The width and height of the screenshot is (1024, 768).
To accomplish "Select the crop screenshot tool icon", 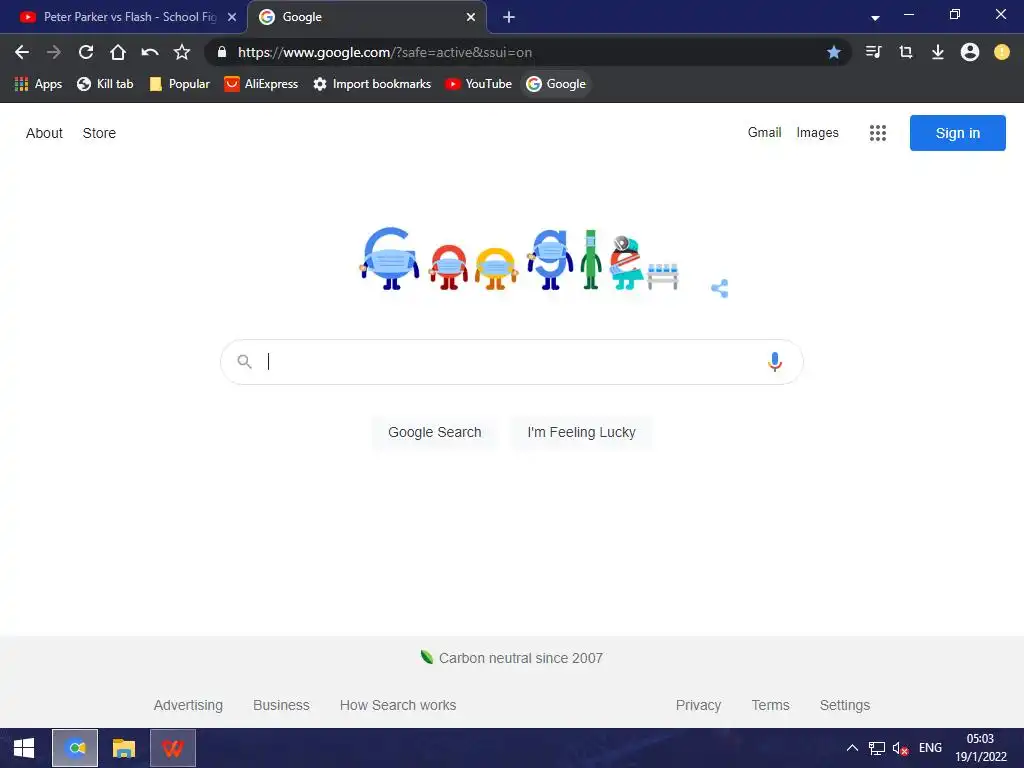I will pos(905,52).
